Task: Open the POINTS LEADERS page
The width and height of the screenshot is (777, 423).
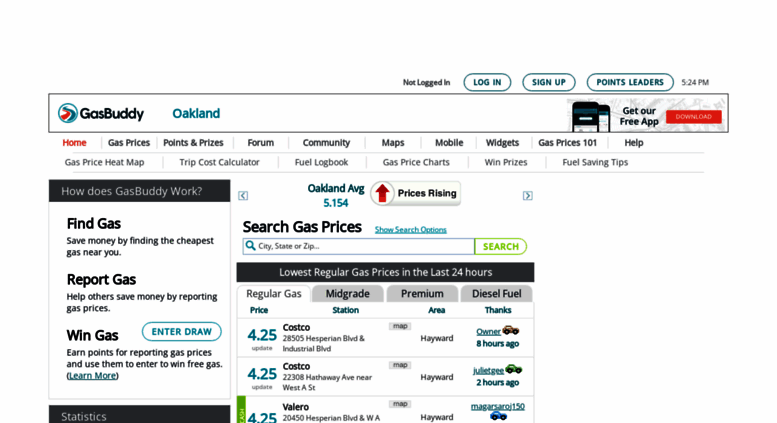Action: pyautogui.click(x=630, y=82)
